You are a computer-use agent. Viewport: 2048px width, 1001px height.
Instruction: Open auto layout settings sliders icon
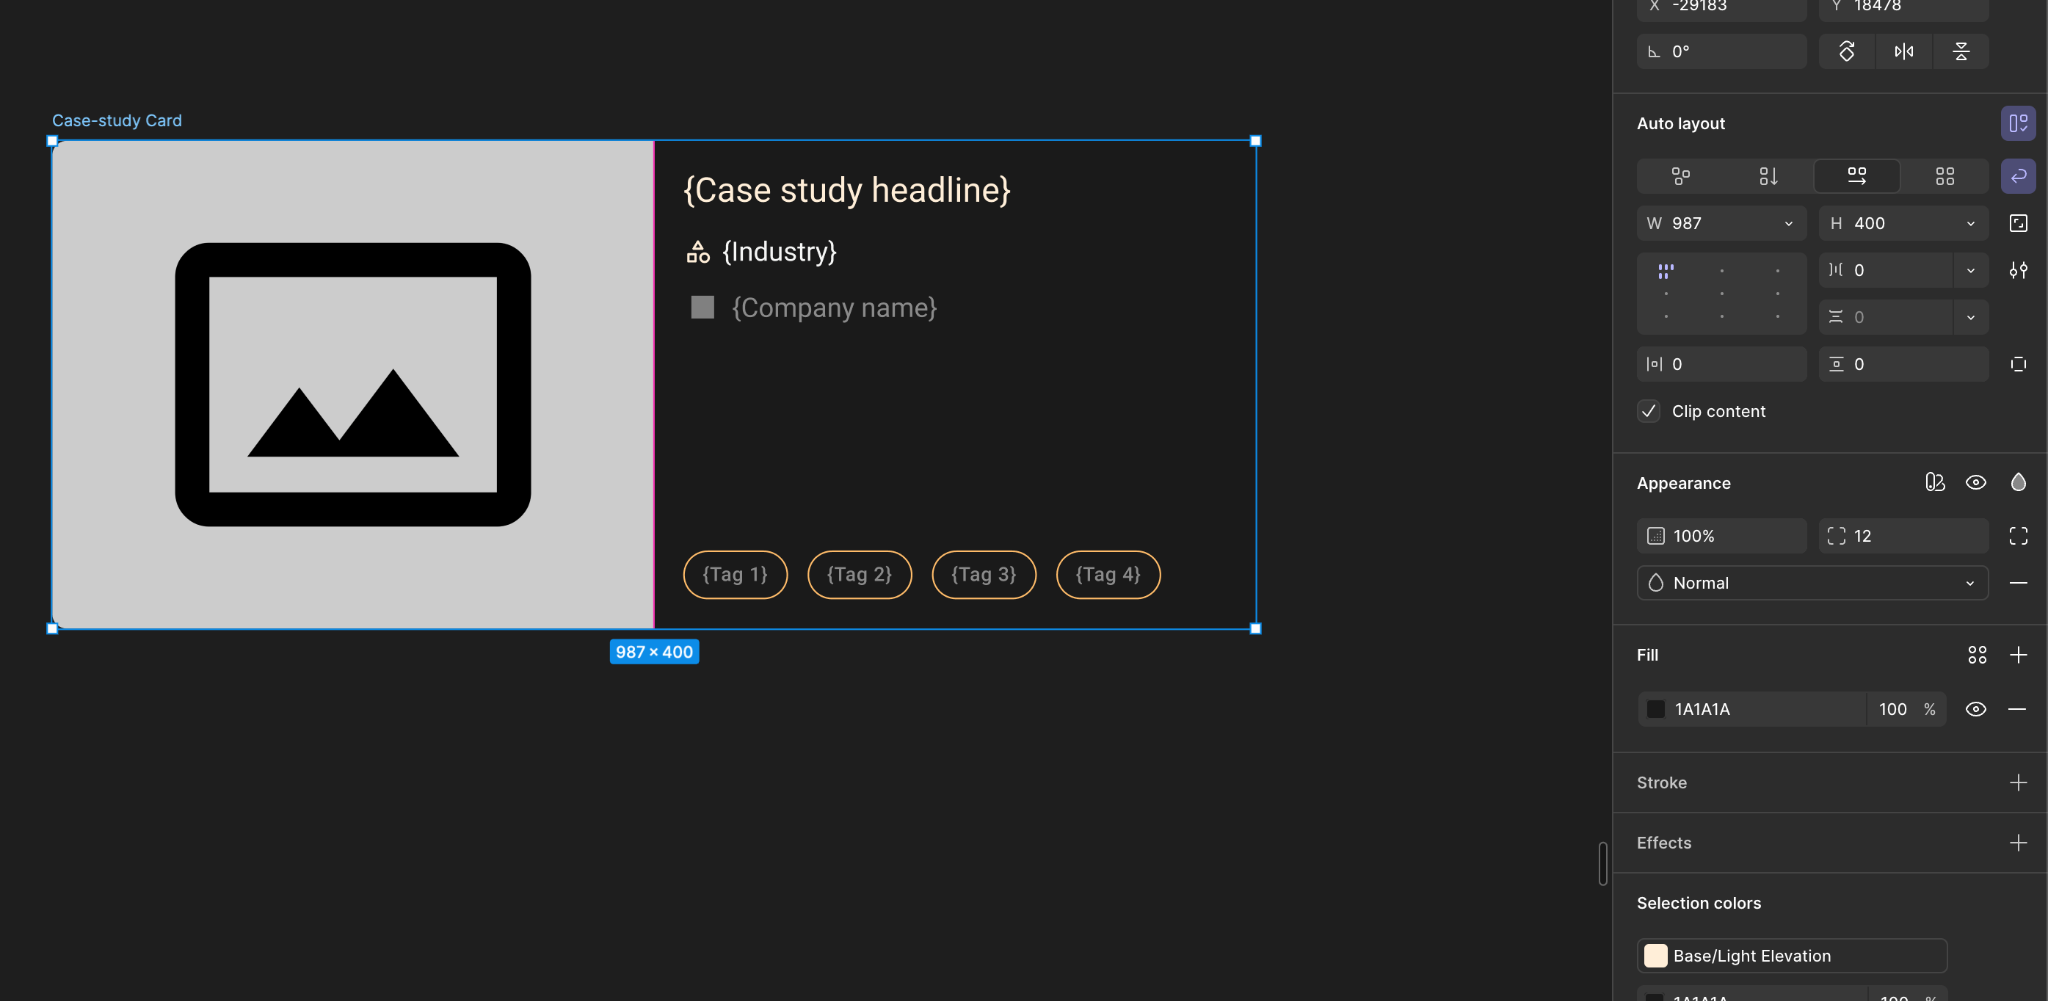pos(2018,270)
